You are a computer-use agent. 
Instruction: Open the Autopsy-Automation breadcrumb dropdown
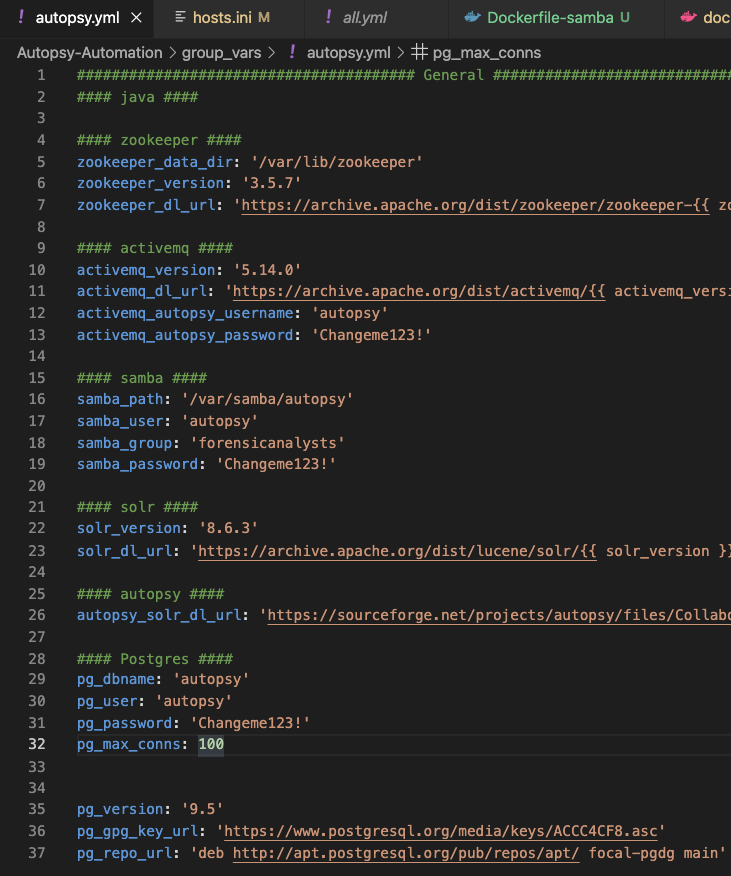(88, 52)
